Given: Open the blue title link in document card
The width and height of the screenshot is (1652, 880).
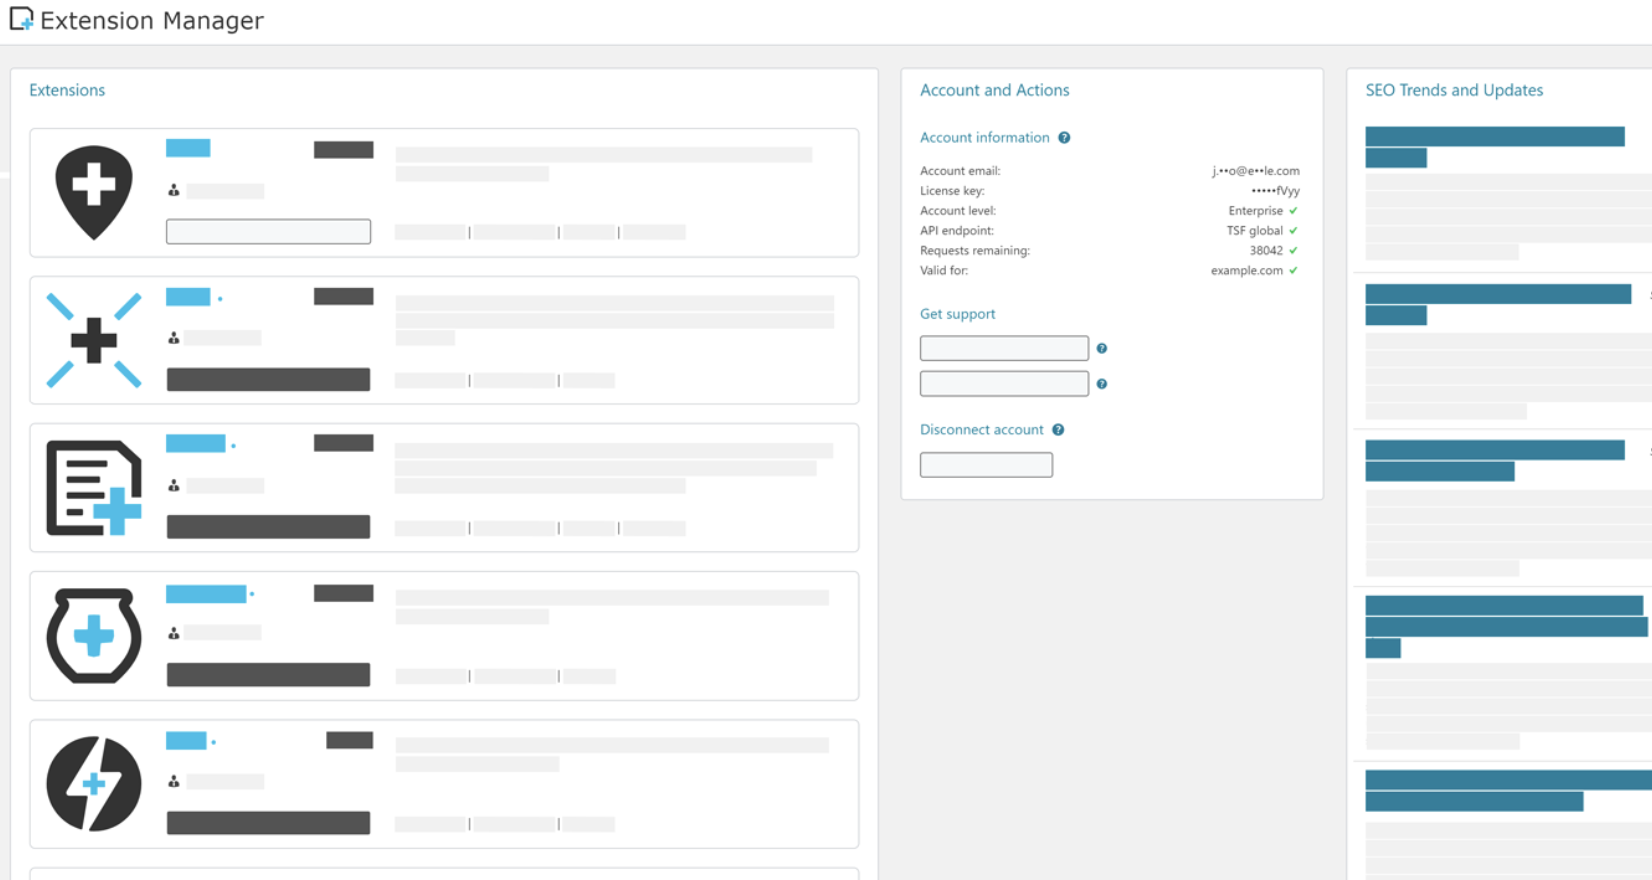Looking at the screenshot, I should point(196,444).
